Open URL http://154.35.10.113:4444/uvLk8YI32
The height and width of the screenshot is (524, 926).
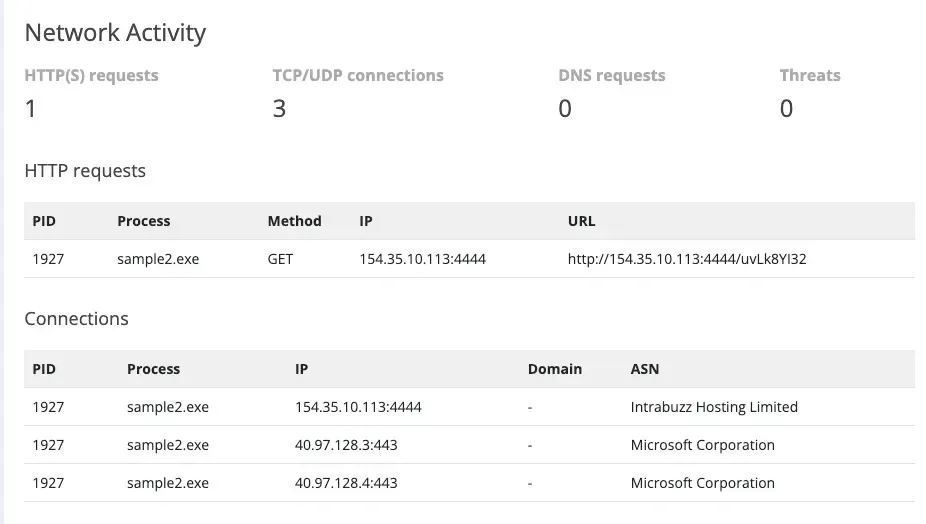[687, 259]
